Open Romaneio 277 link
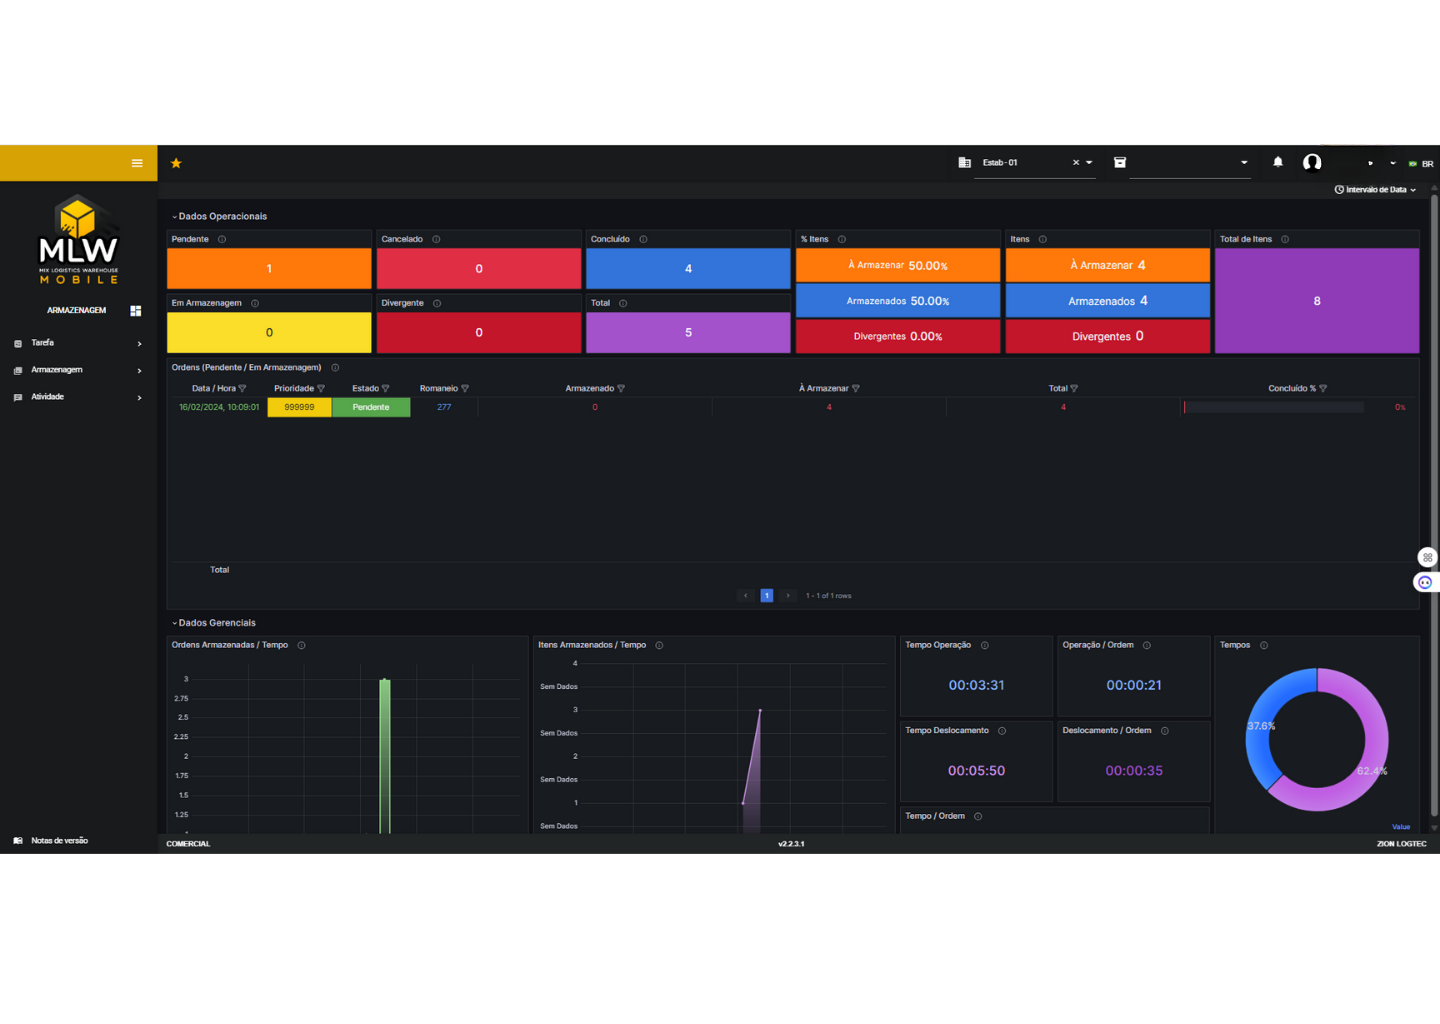 pos(444,408)
